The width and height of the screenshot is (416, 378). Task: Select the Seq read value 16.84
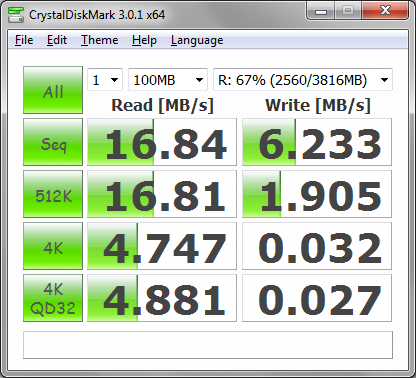coord(162,142)
